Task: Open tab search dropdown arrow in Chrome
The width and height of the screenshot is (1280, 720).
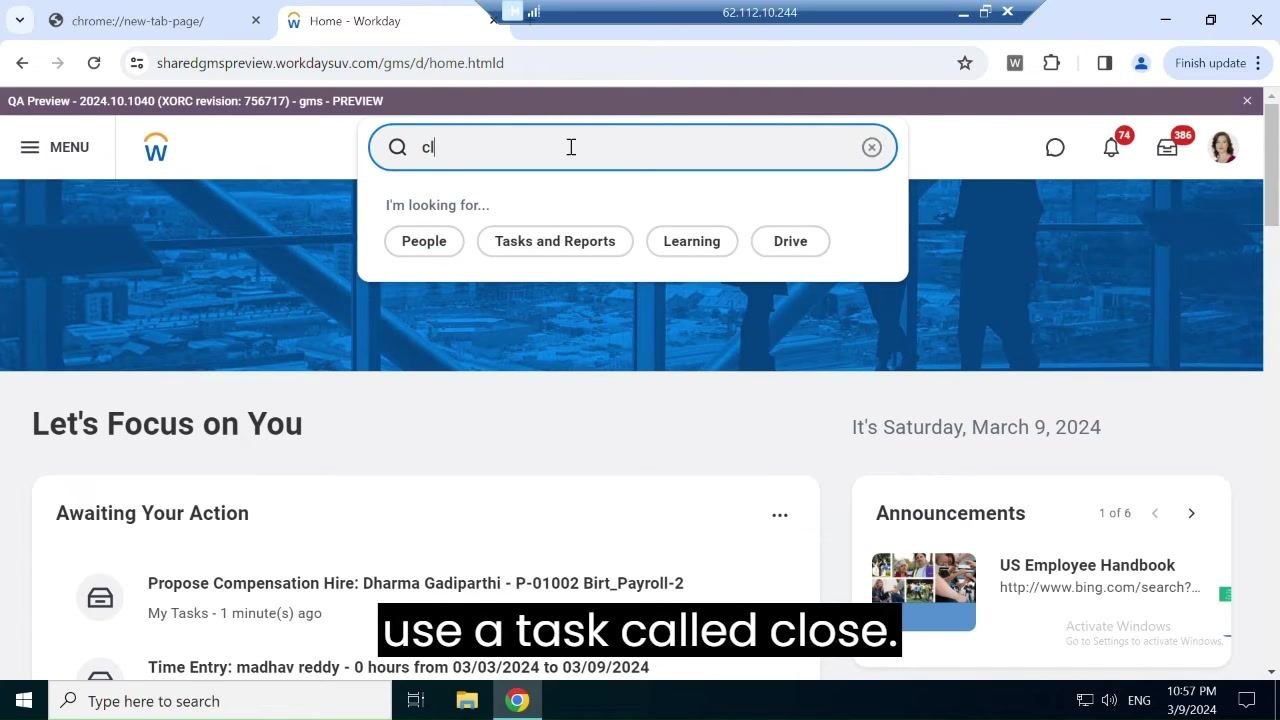Action: click(x=19, y=20)
